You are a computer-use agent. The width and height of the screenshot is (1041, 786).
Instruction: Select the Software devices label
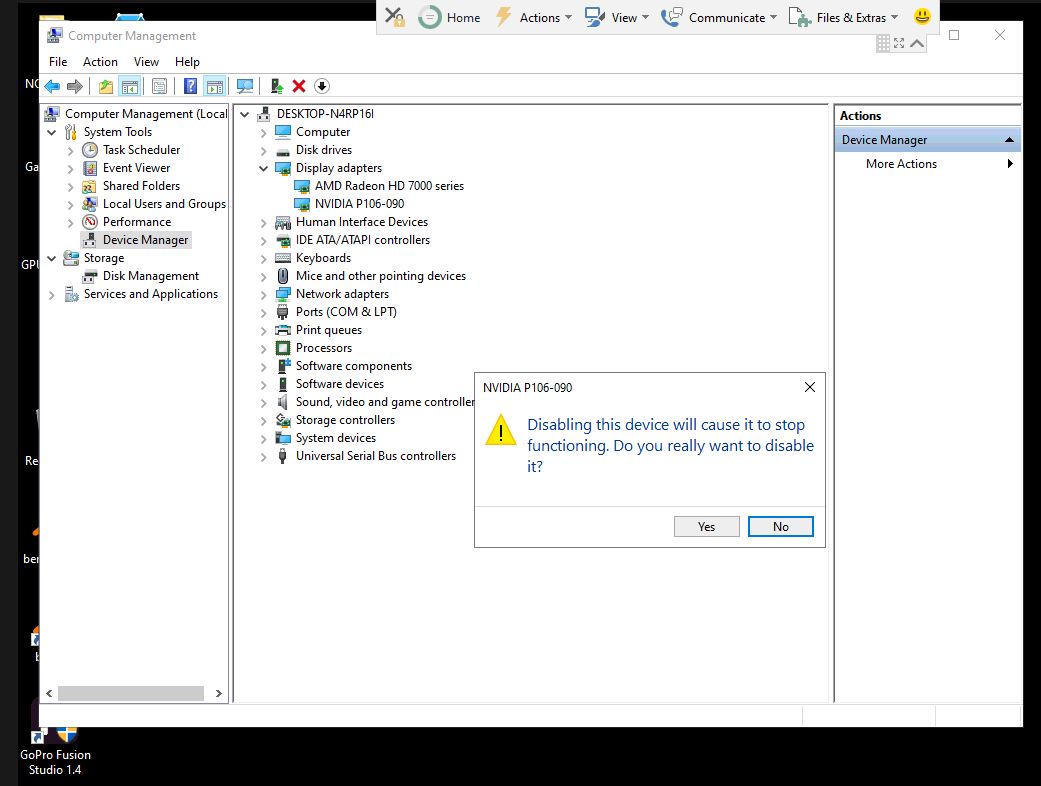(340, 384)
